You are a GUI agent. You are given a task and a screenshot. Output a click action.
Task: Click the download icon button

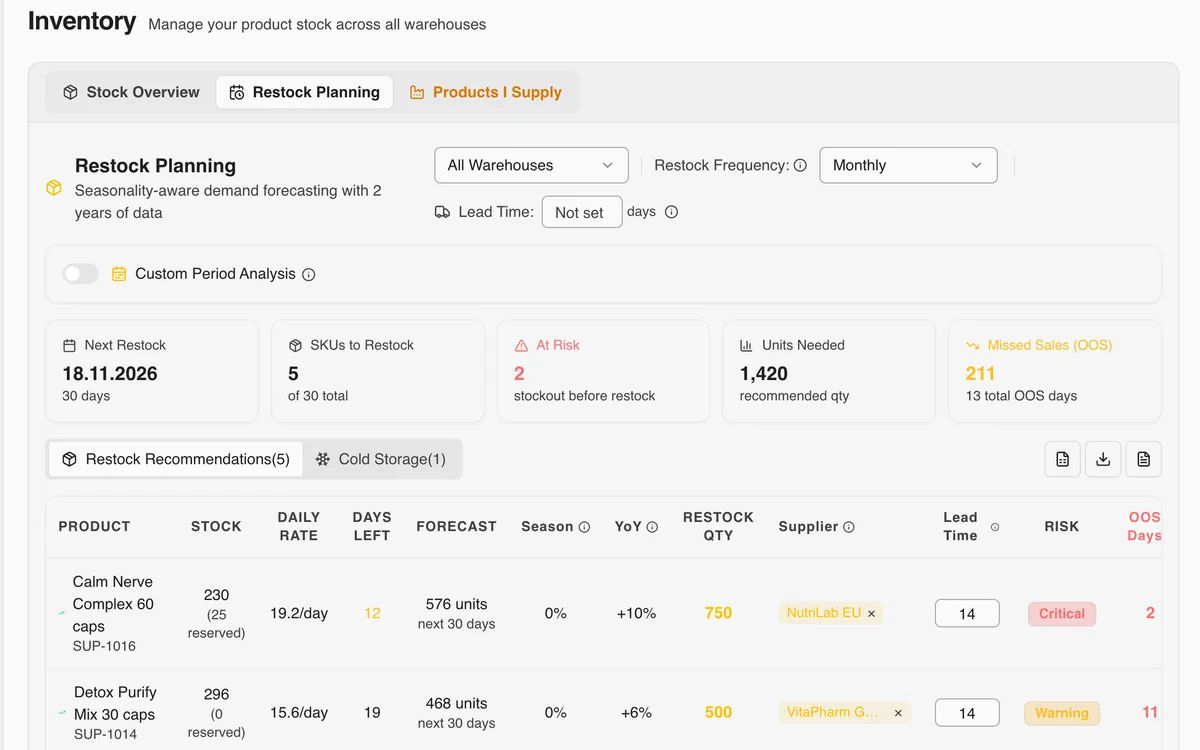1103,459
